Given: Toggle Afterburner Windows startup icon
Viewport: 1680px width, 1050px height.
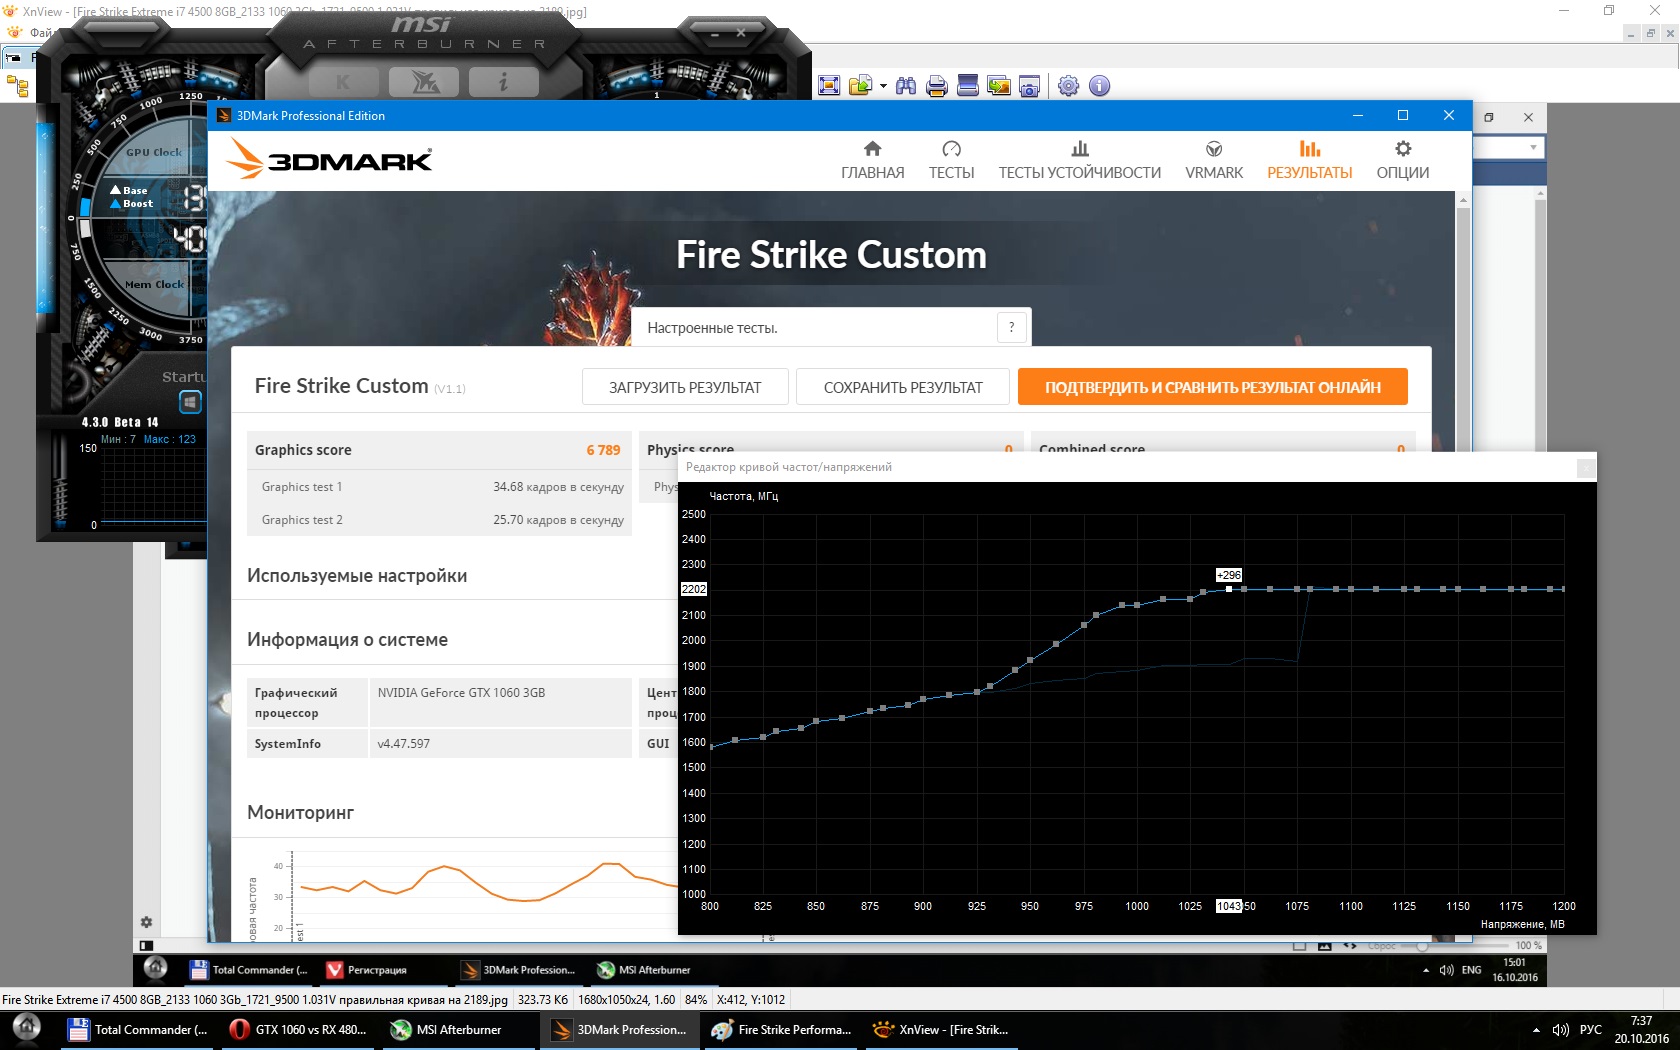Looking at the screenshot, I should (x=190, y=402).
